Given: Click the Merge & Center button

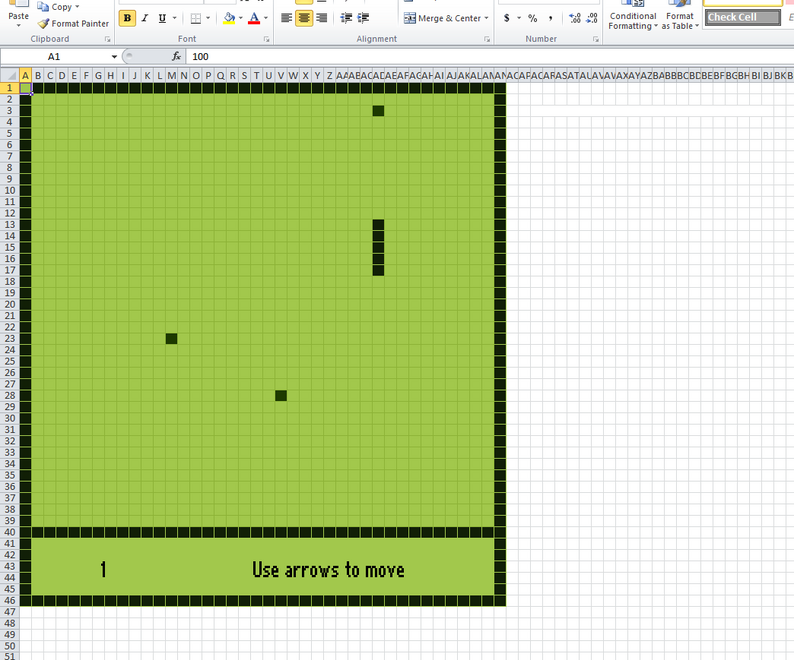Looking at the screenshot, I should point(442,18).
